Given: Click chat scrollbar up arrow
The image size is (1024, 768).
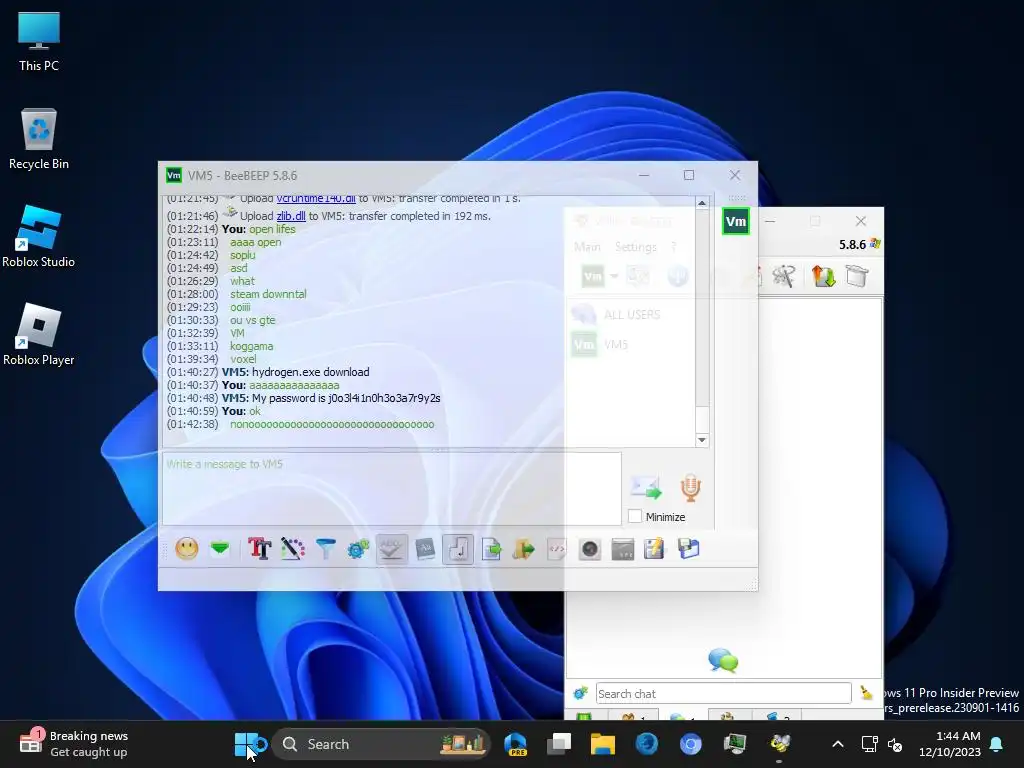Looking at the screenshot, I should tap(702, 203).
